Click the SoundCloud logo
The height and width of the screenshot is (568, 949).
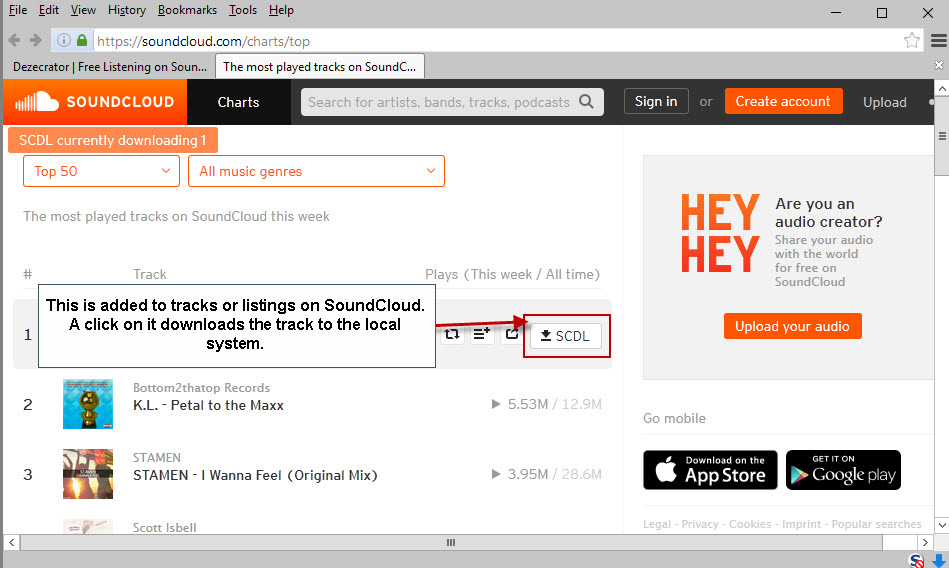click(95, 102)
